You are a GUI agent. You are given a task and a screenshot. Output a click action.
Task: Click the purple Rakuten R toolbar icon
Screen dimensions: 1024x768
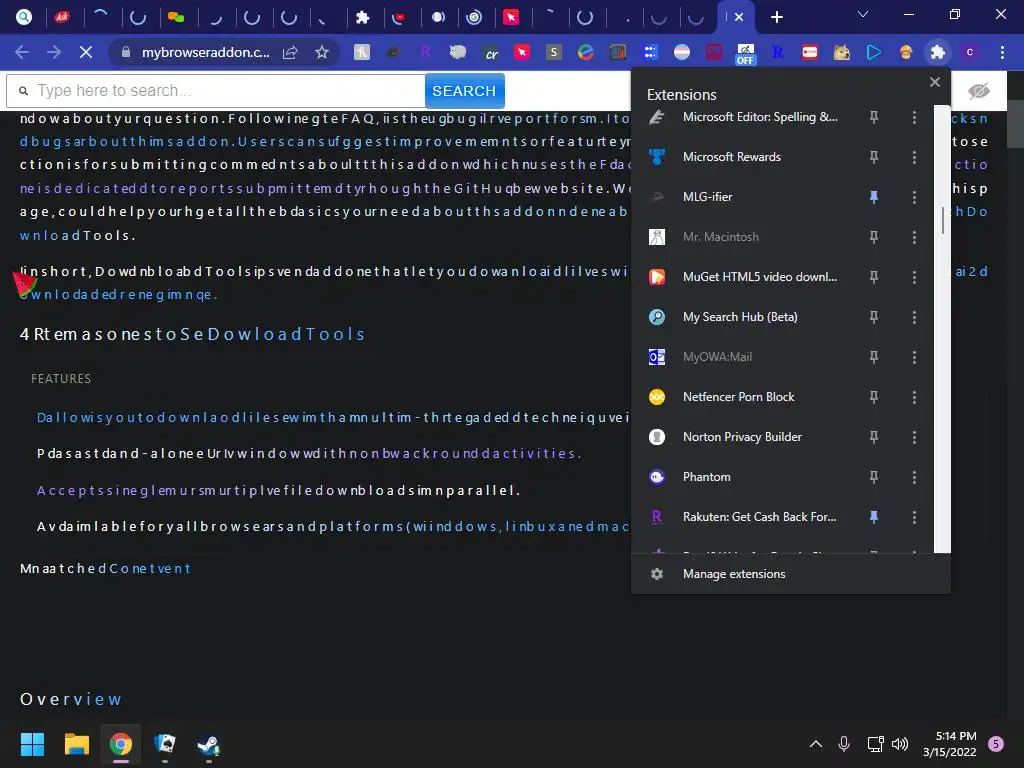(x=426, y=52)
